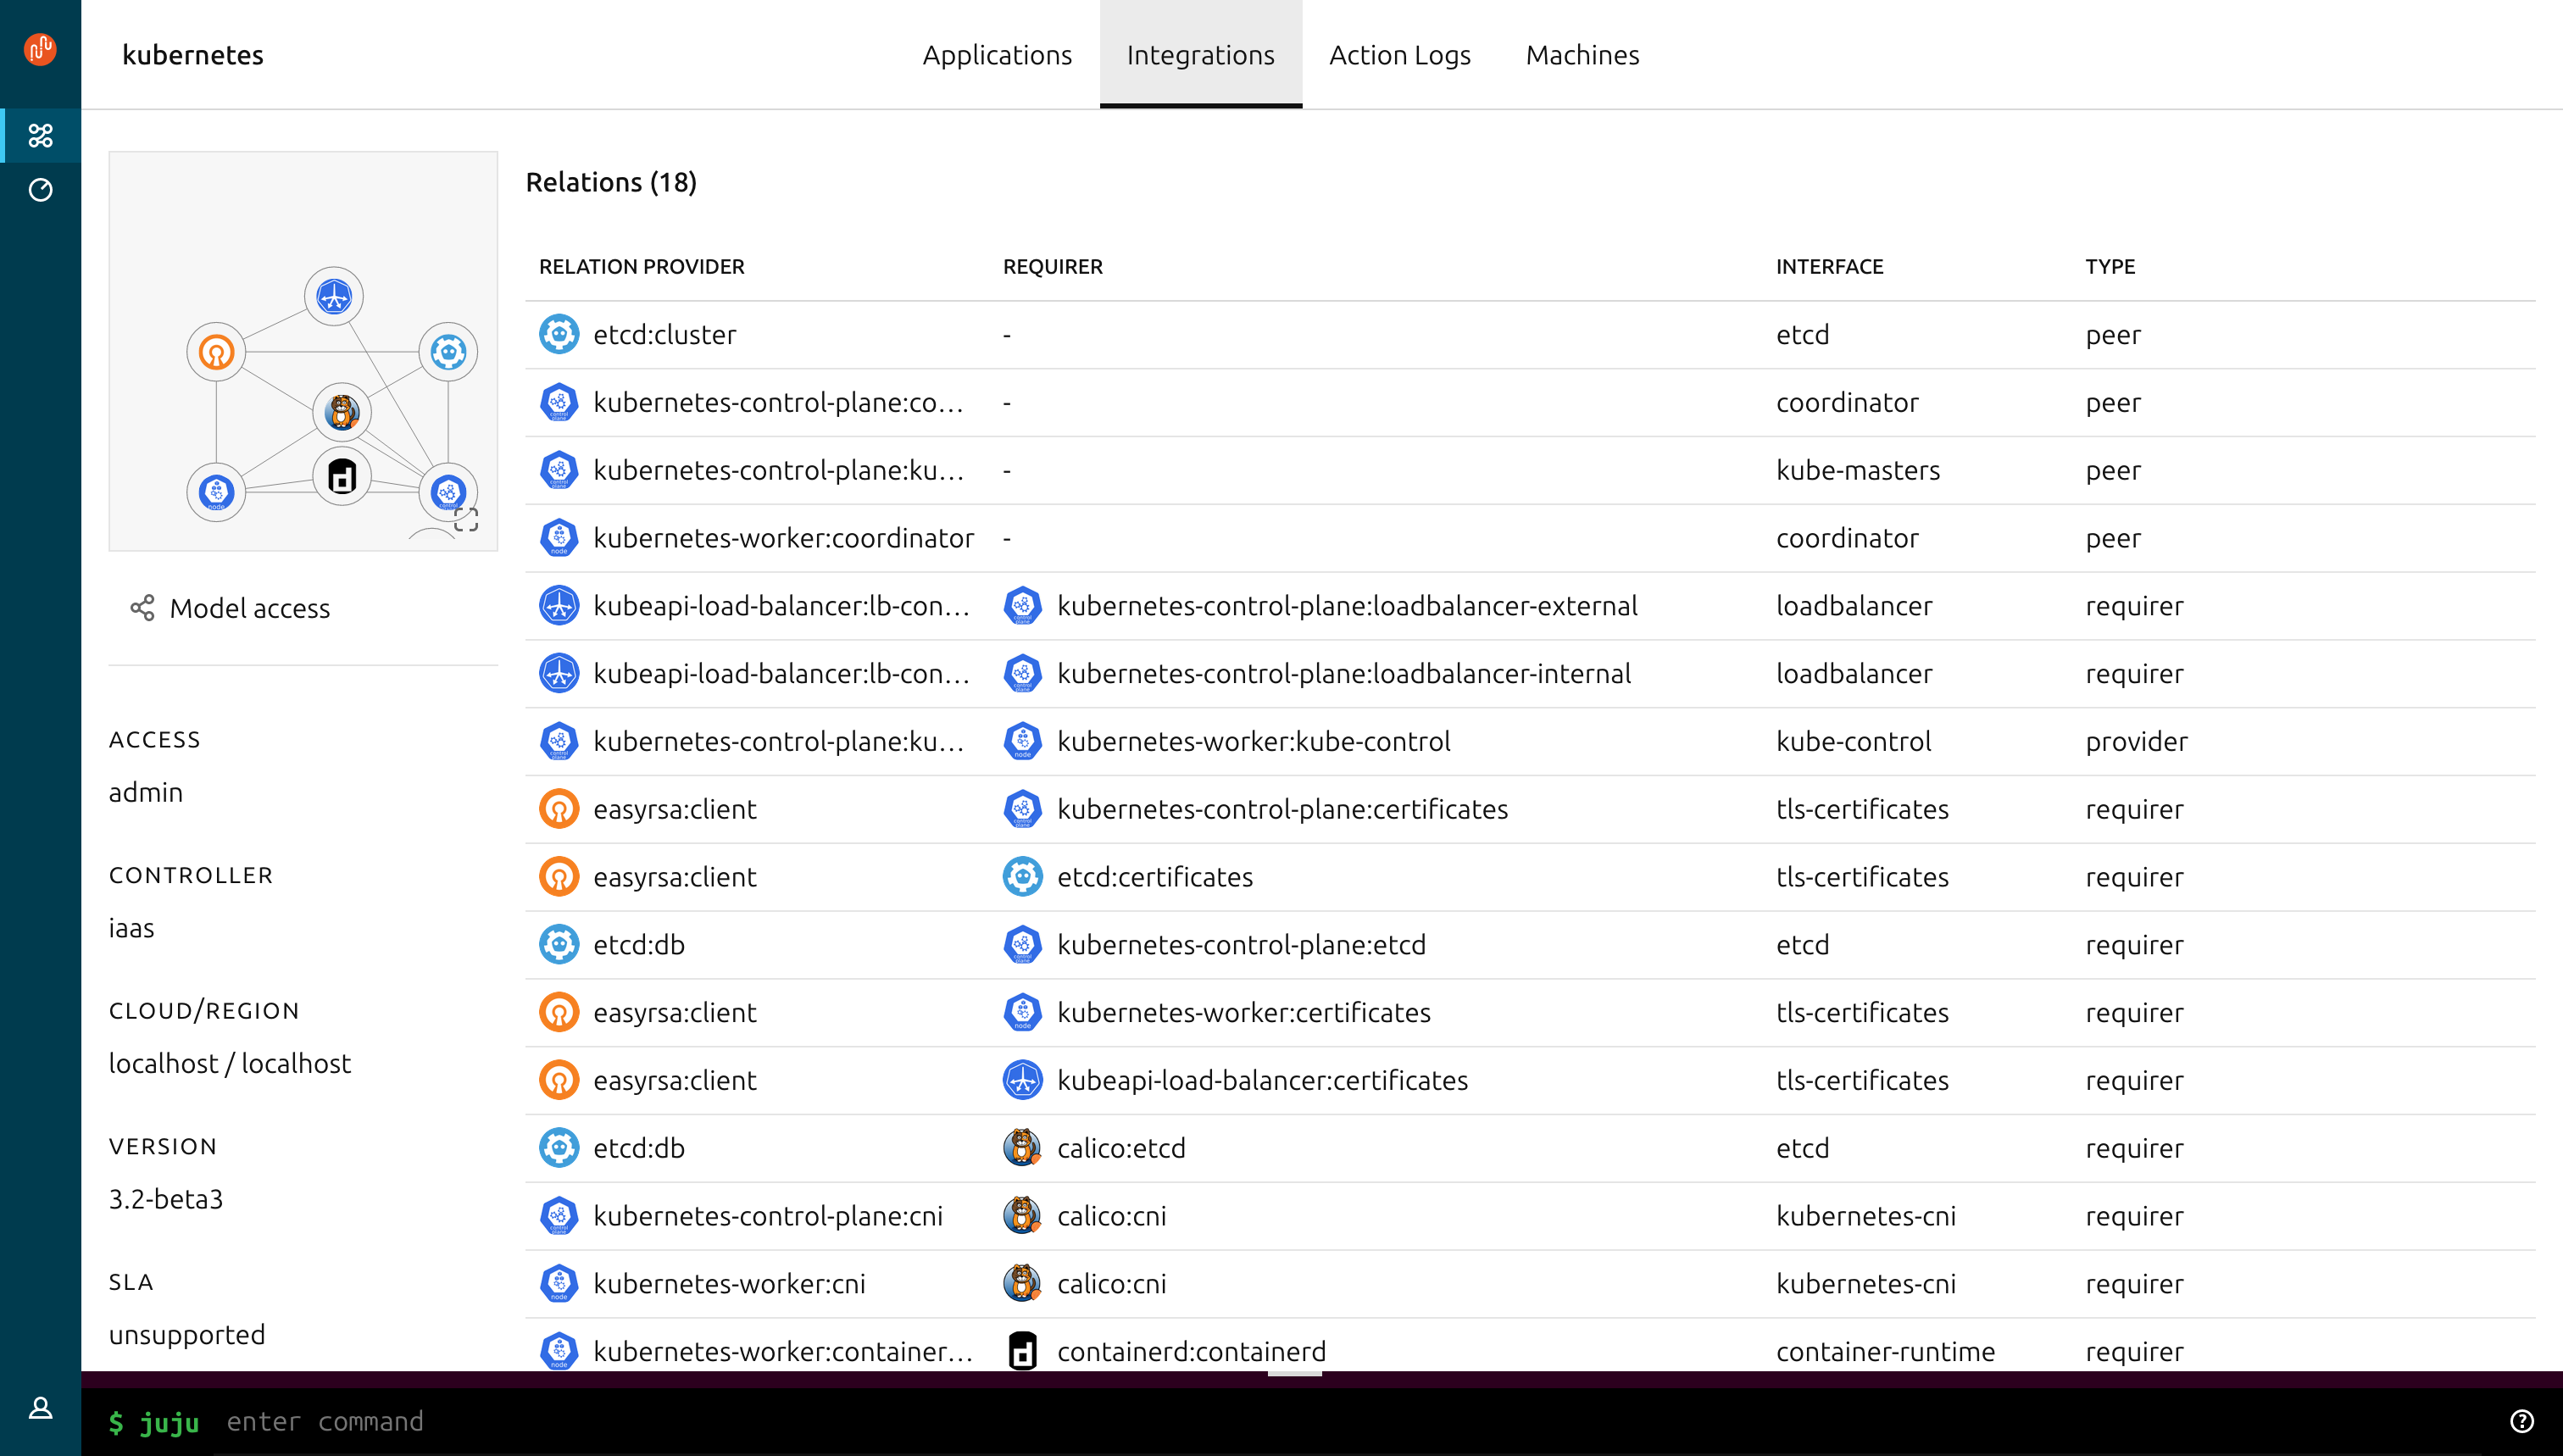Select kubernetes-worker:kube-control requirer text
This screenshot has height=1456, width=2563.
point(1253,741)
